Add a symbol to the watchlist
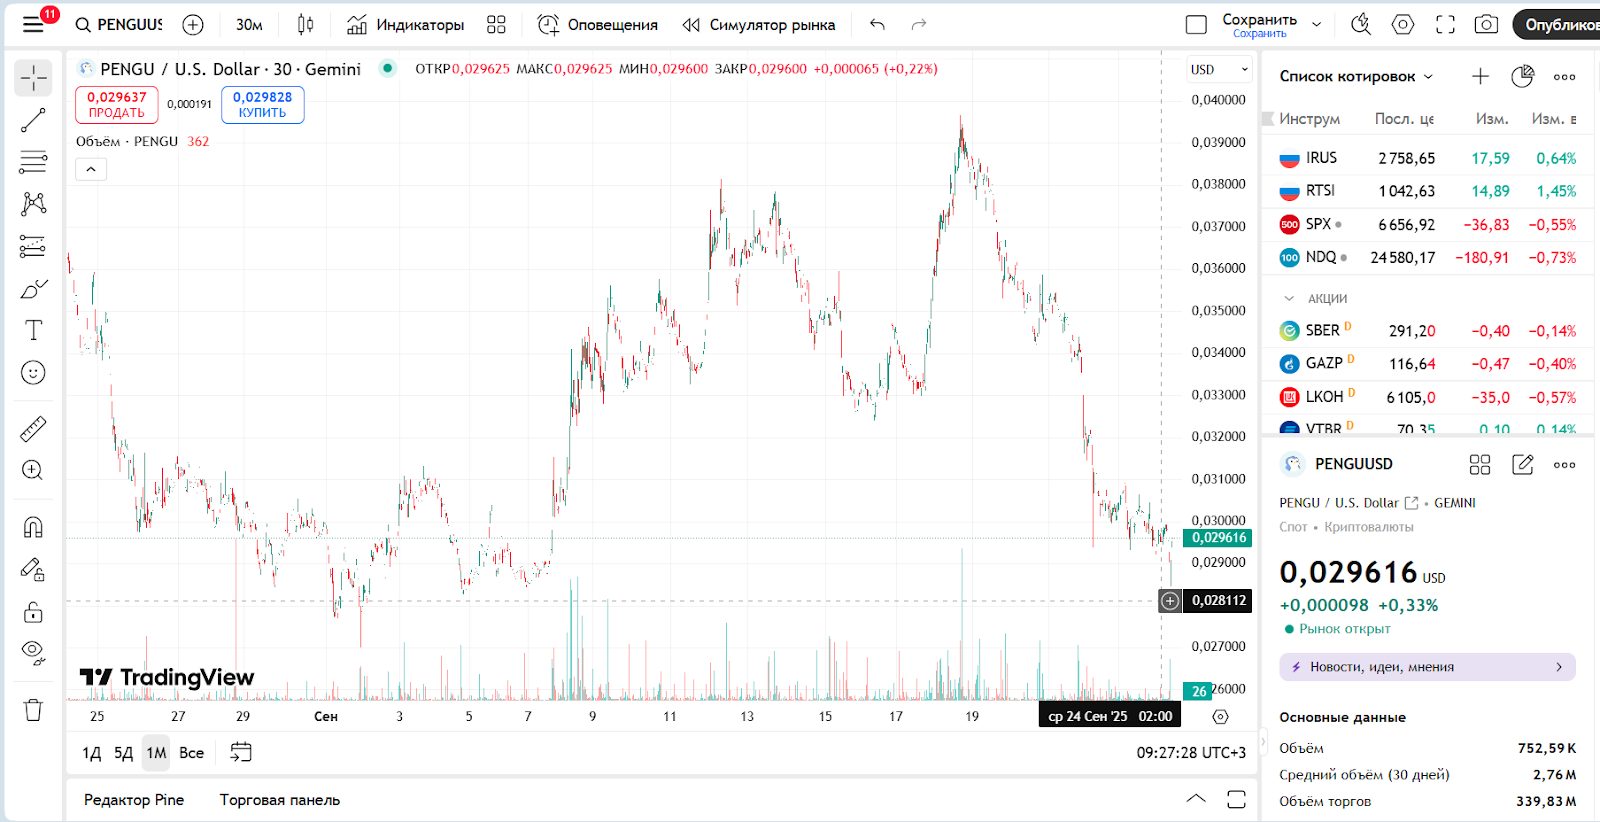1600x822 pixels. click(x=1480, y=76)
